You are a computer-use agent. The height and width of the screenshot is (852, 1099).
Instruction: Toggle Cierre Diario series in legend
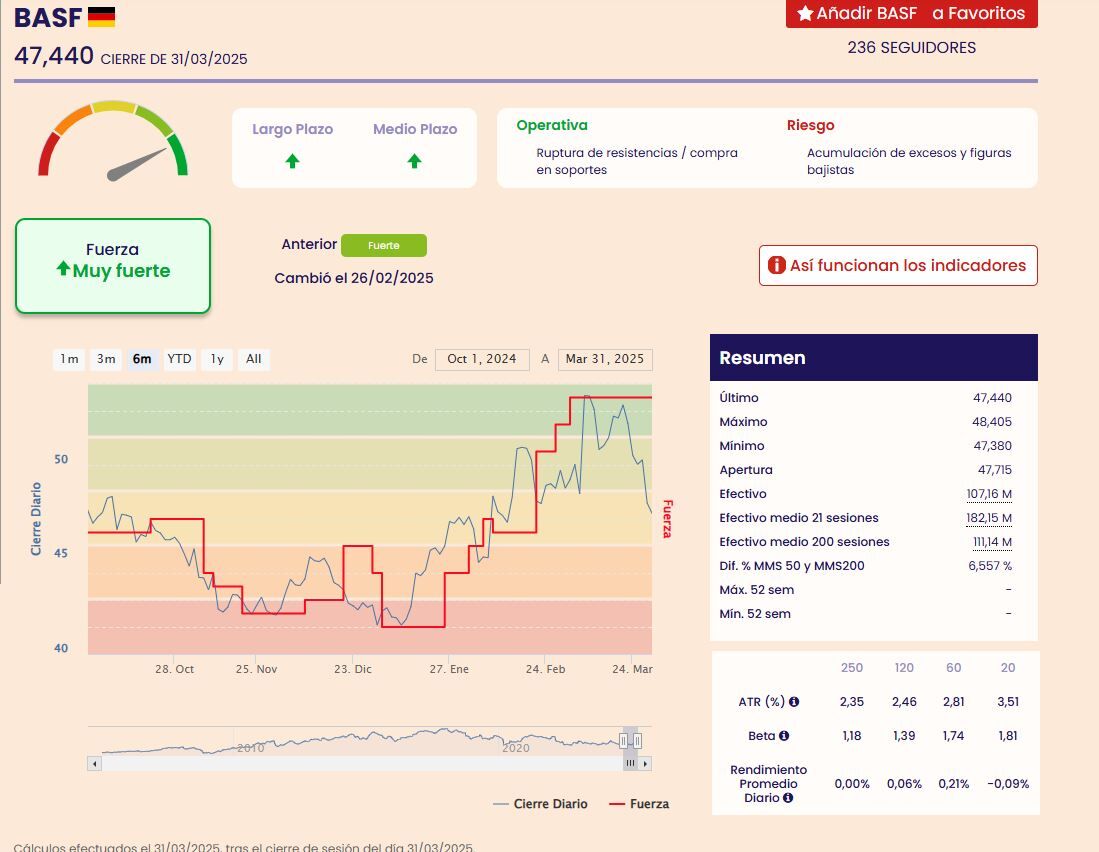[x=540, y=804]
